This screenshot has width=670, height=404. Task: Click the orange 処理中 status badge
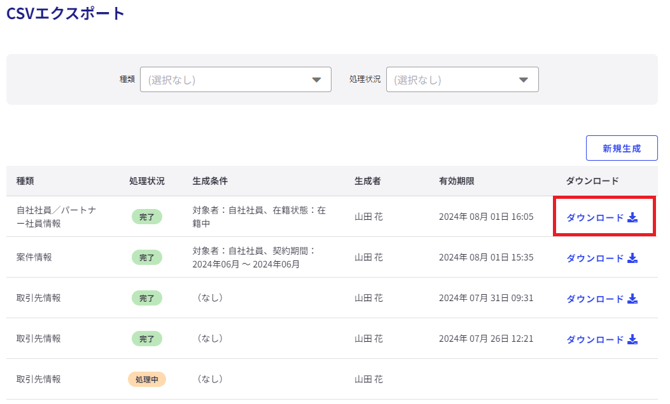(x=146, y=380)
